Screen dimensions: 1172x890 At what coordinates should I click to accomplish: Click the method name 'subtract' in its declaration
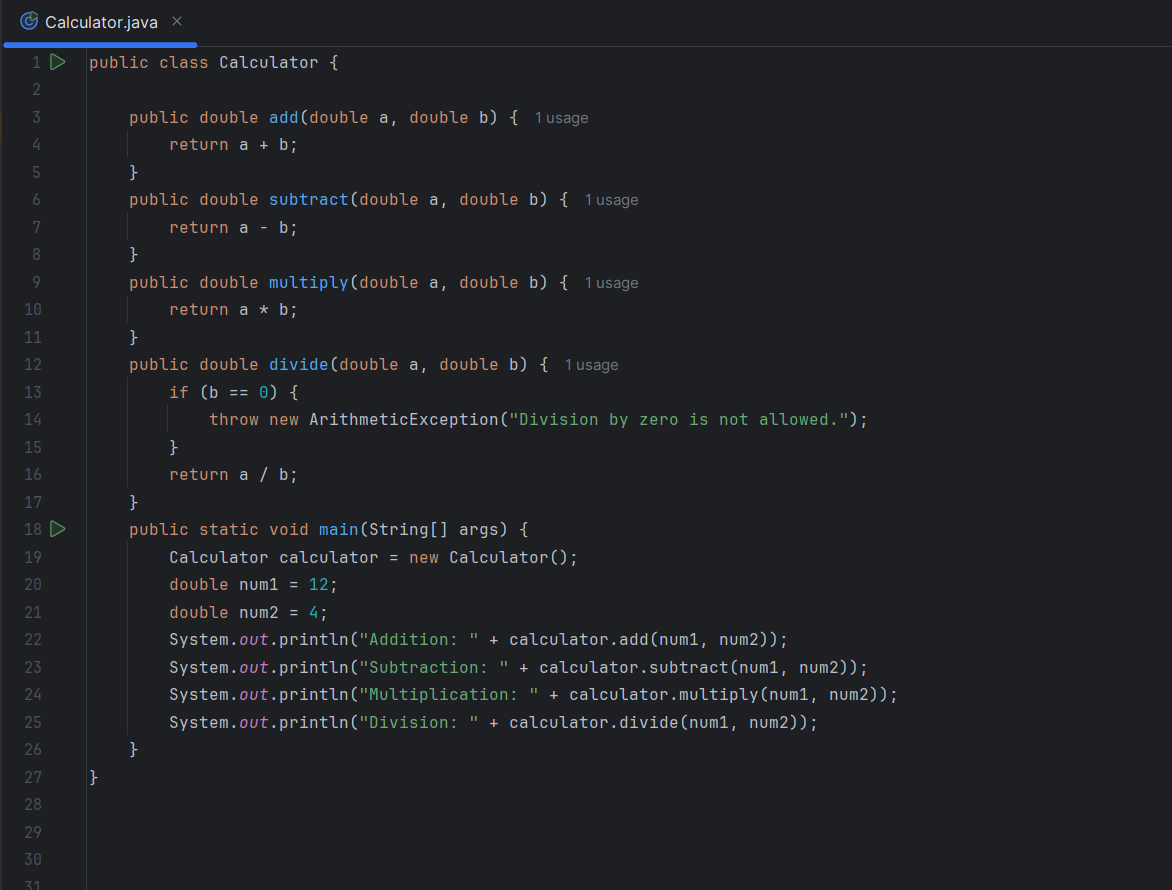point(309,200)
